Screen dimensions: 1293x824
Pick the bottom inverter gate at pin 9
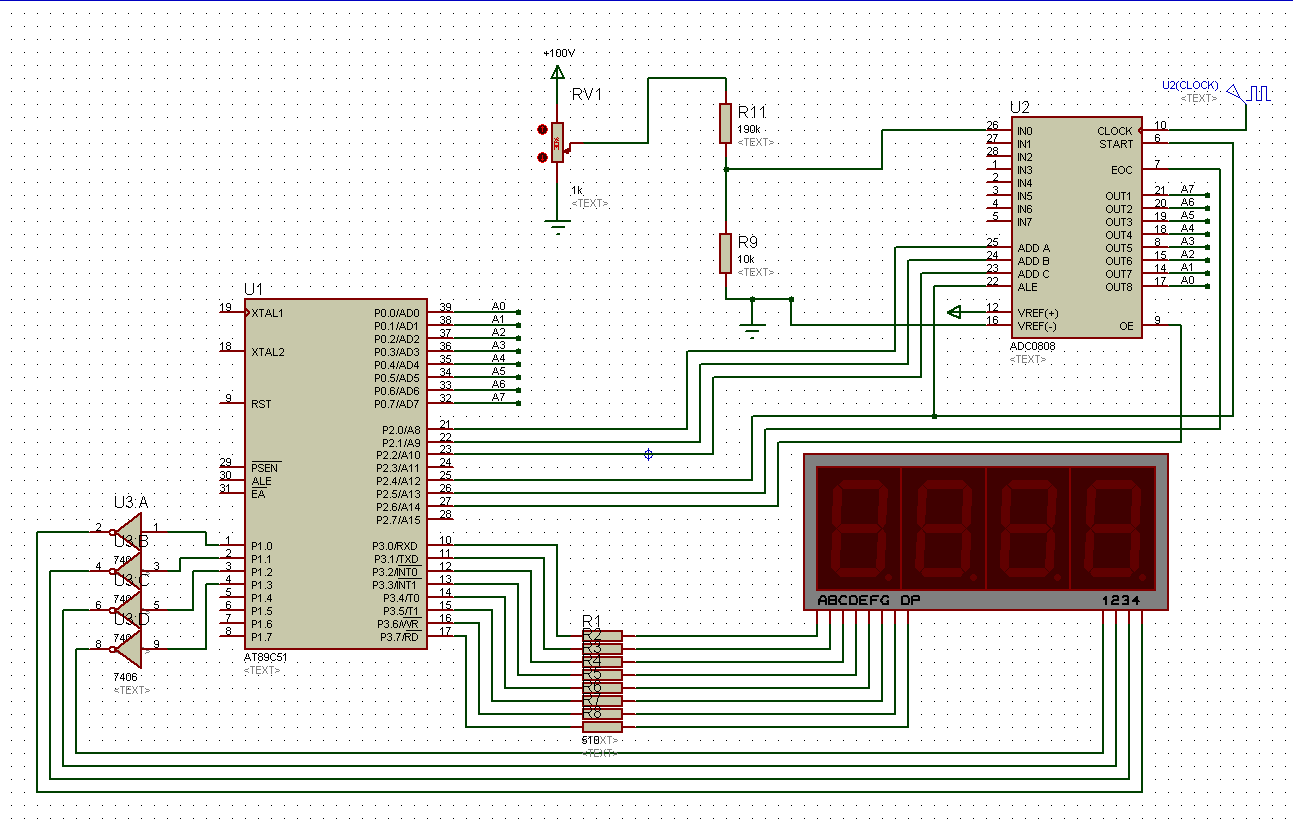tap(128, 649)
